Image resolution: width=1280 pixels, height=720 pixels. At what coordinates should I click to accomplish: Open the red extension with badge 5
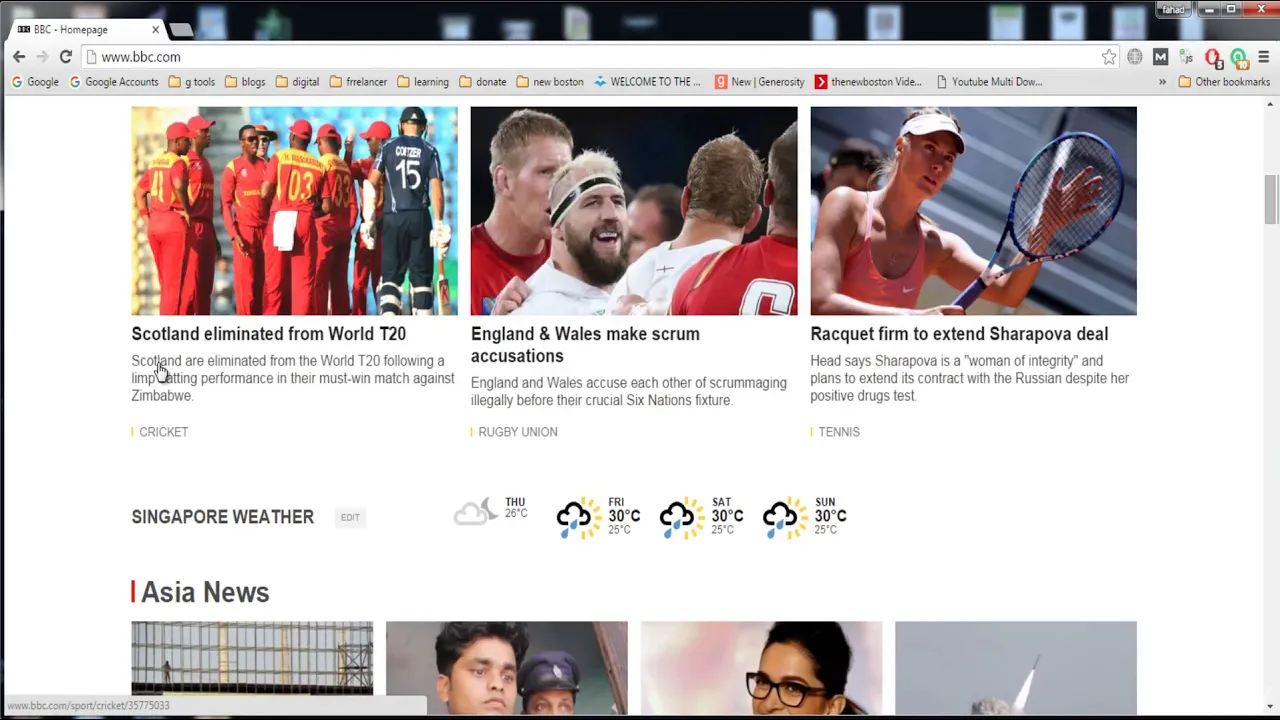pos(1213,58)
